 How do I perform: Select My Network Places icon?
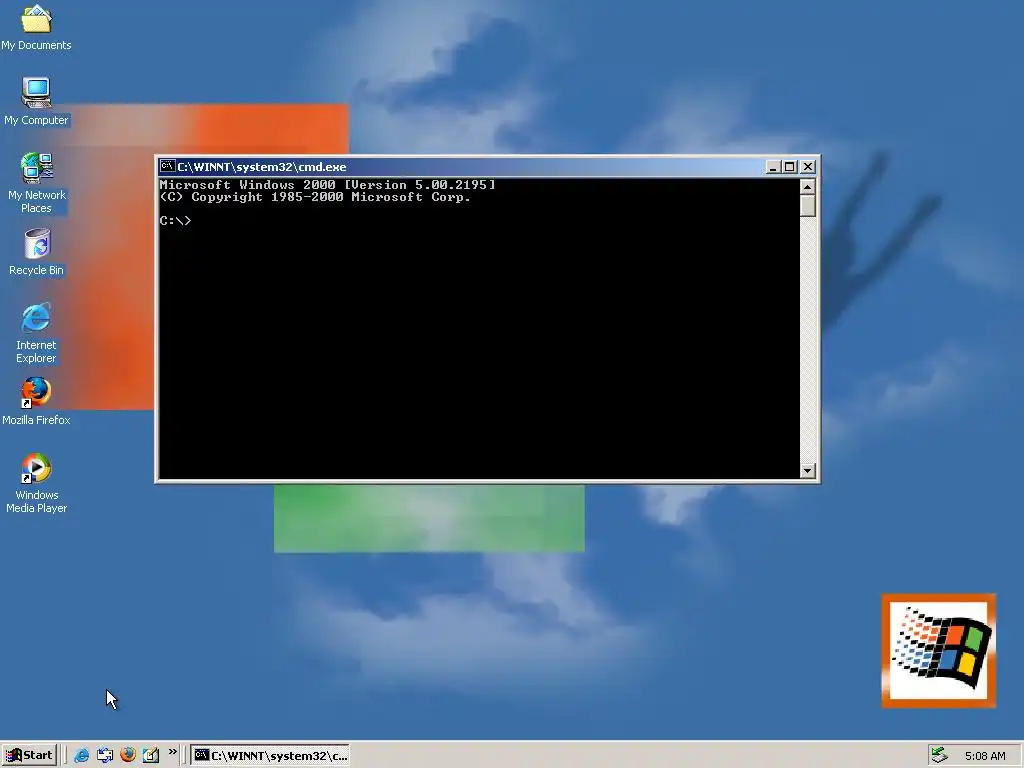[x=37, y=182]
